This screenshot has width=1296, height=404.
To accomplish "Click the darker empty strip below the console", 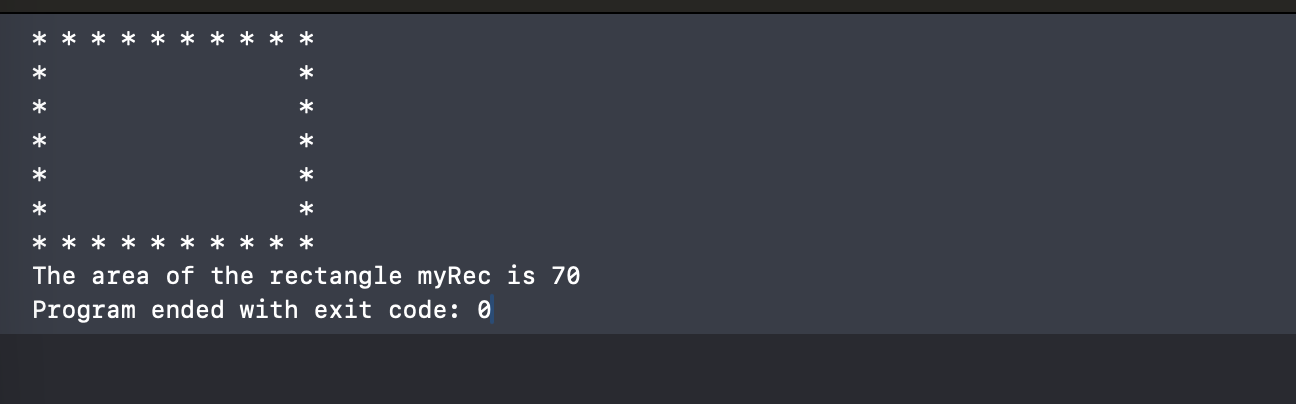I will tap(648, 369).
